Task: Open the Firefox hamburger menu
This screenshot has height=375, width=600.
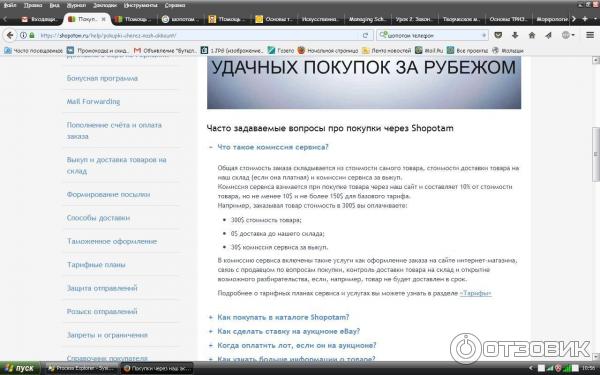Action: [590, 35]
